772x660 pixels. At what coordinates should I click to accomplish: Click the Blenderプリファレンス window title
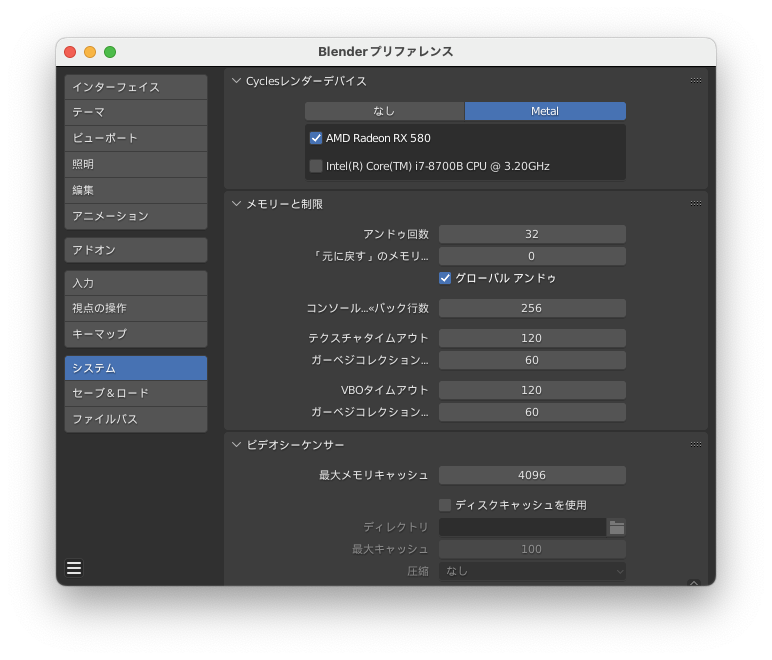point(386,52)
